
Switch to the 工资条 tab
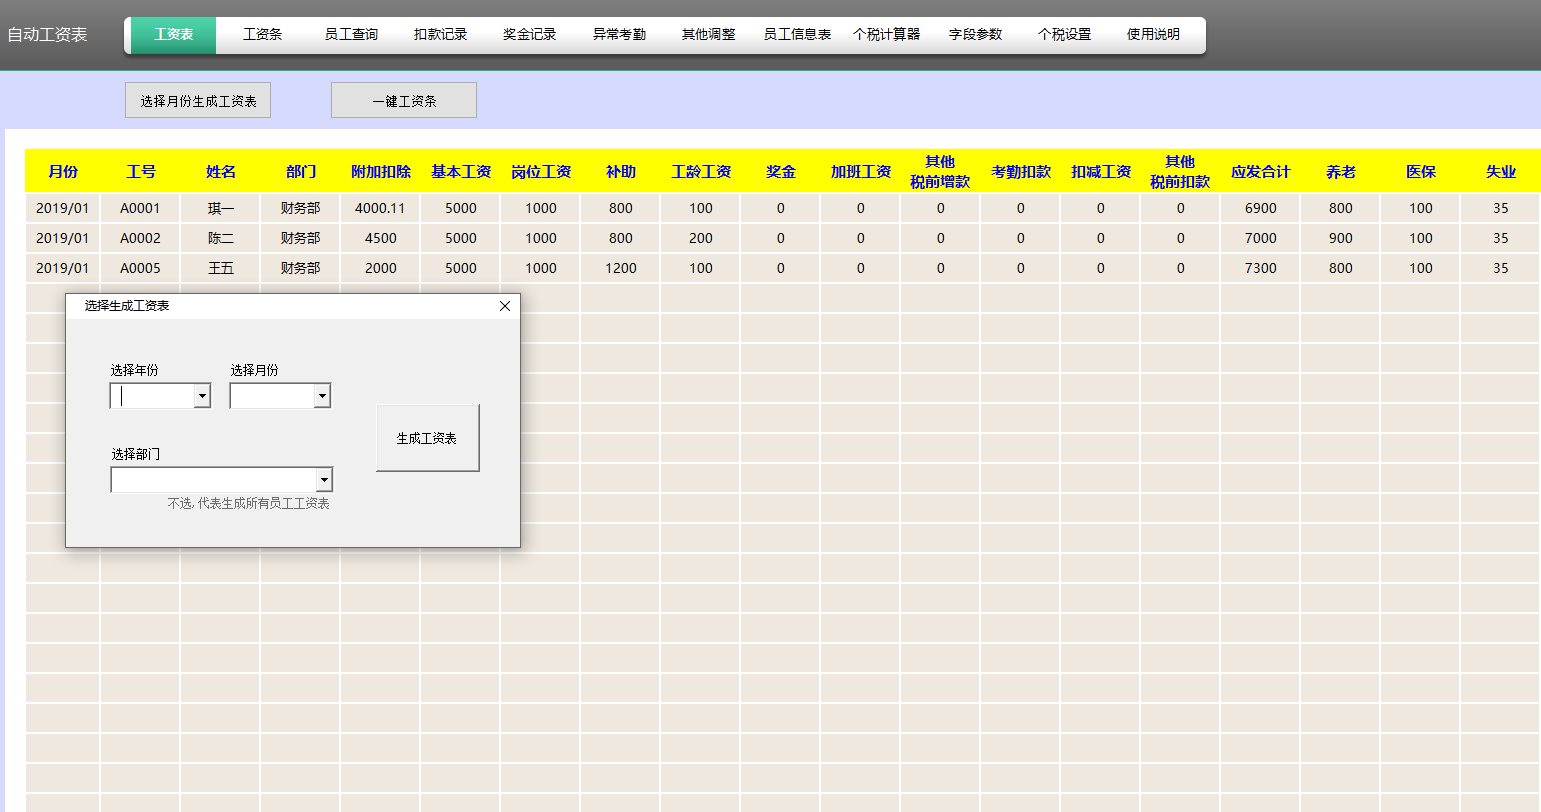point(261,33)
